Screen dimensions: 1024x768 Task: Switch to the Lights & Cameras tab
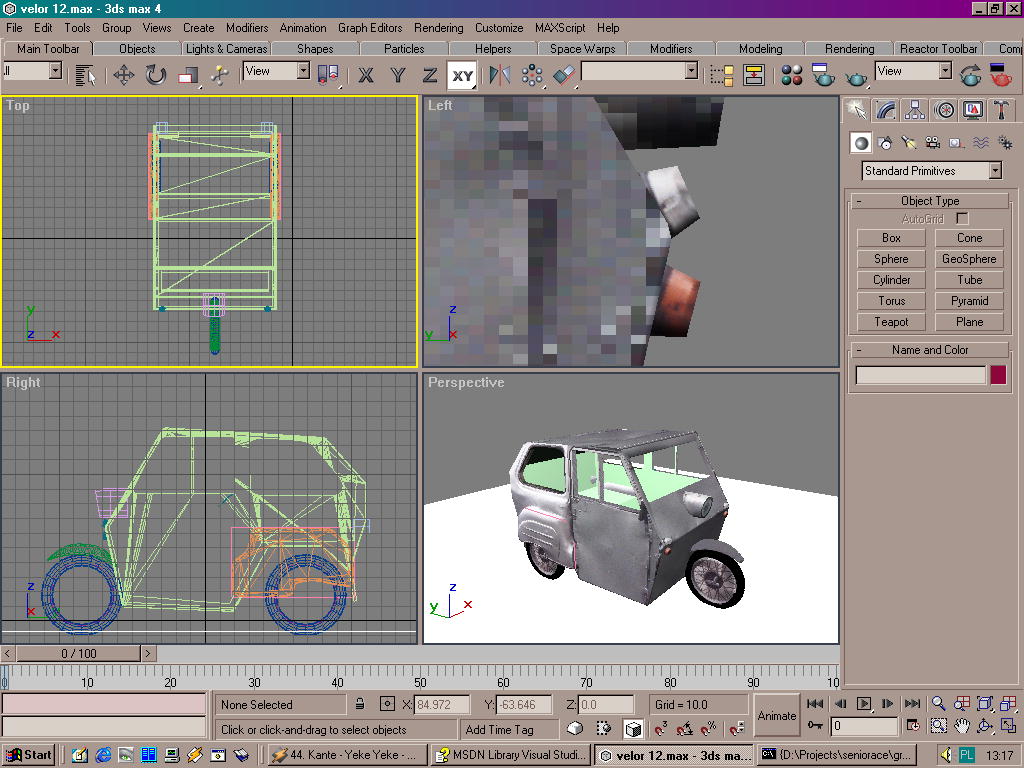[226, 48]
